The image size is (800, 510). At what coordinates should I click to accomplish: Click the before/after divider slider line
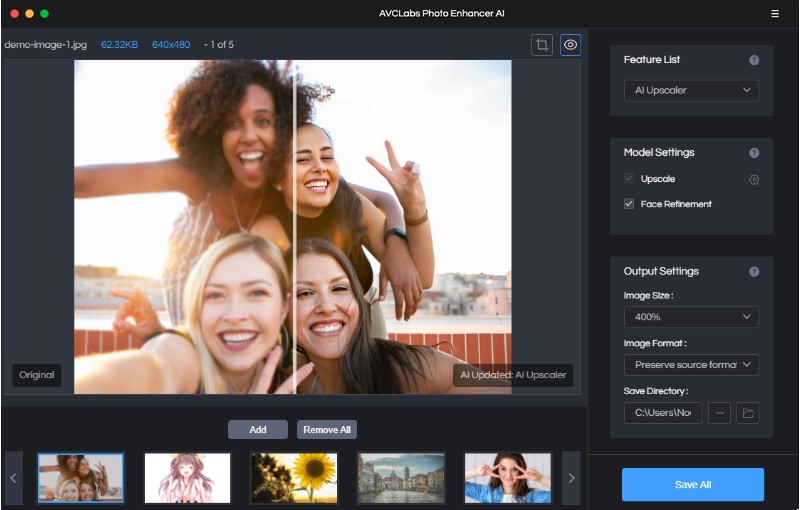point(294,227)
